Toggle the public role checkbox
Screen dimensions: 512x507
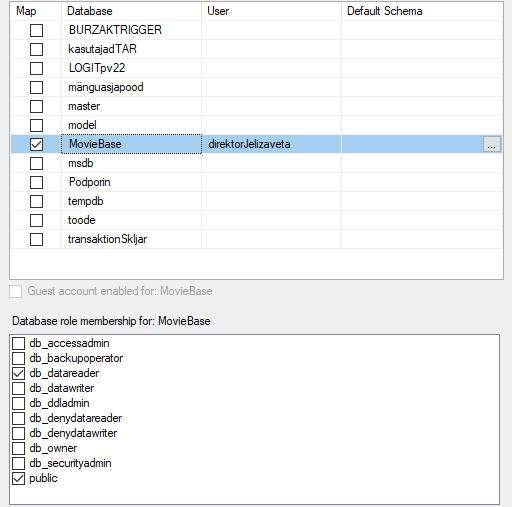[x=18, y=478]
